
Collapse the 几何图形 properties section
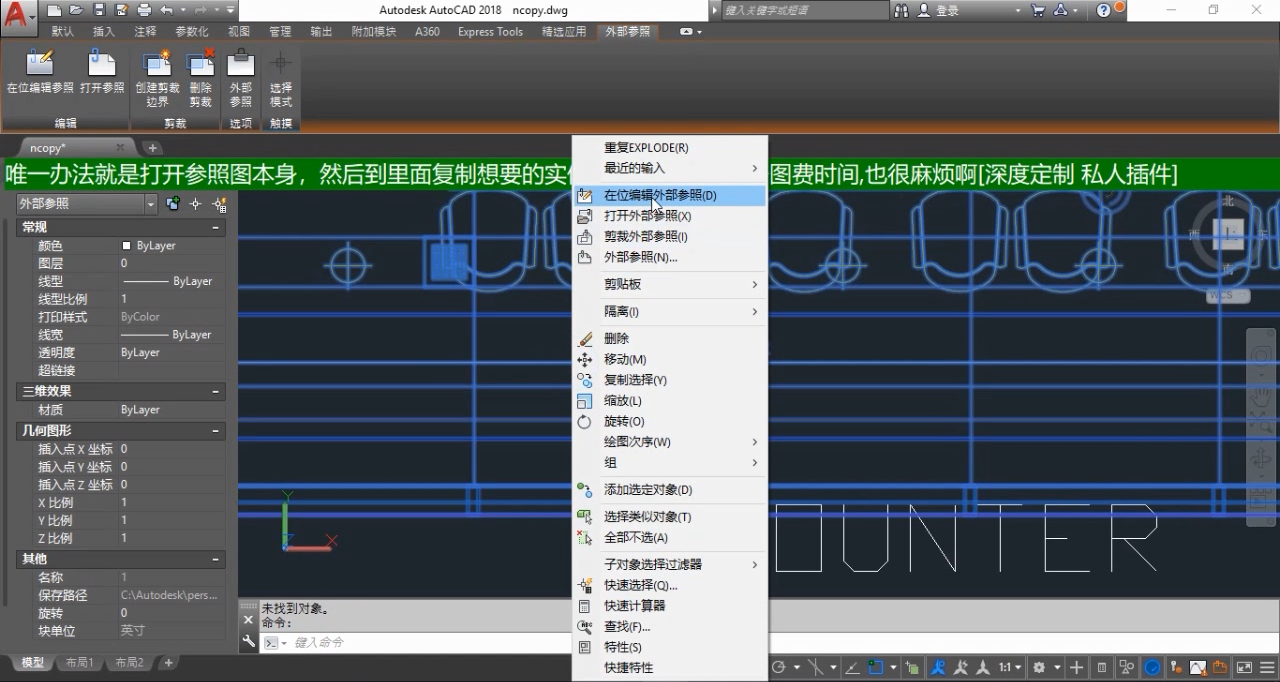pos(216,430)
